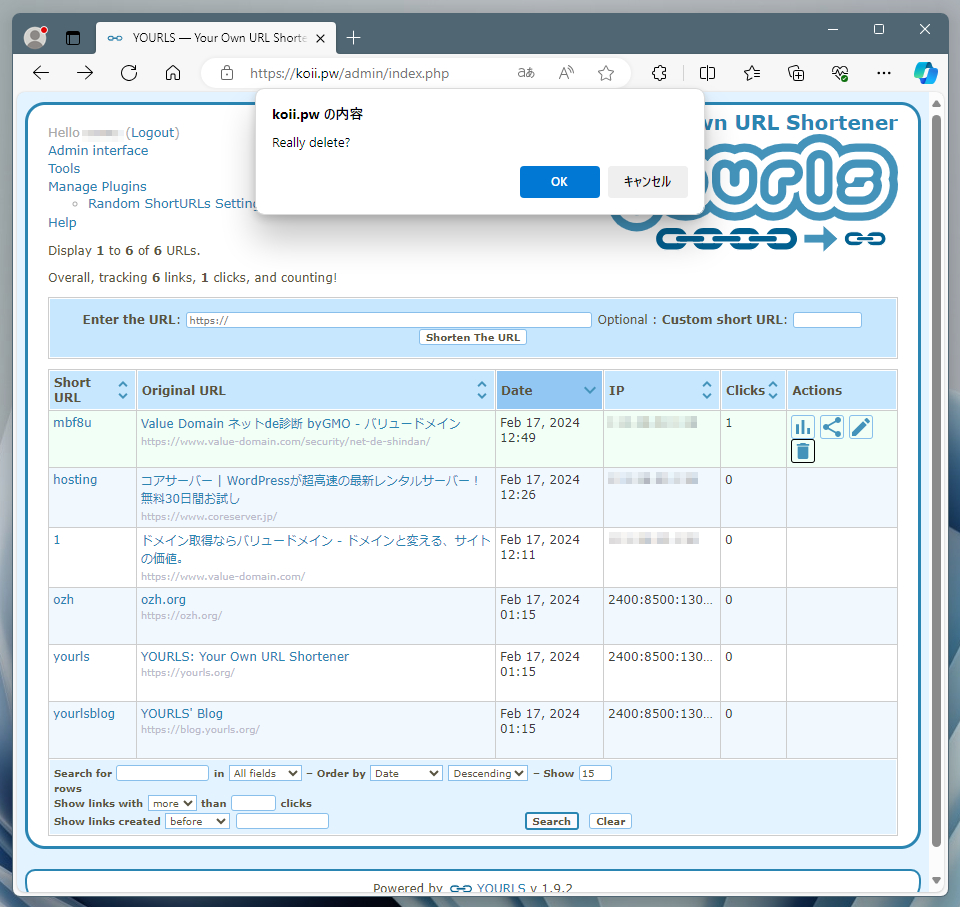Click the translate page icon
Viewport: 960px width, 907px height.
pyautogui.click(x=526, y=73)
